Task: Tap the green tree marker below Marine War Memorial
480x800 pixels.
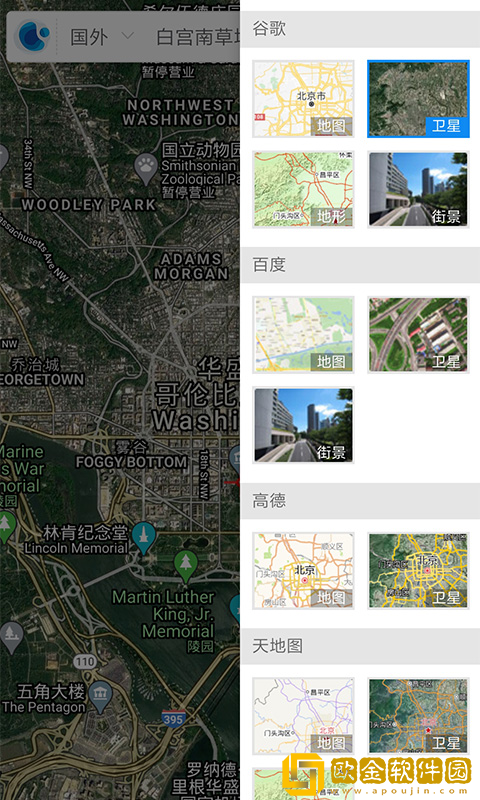Action: [x=6, y=527]
